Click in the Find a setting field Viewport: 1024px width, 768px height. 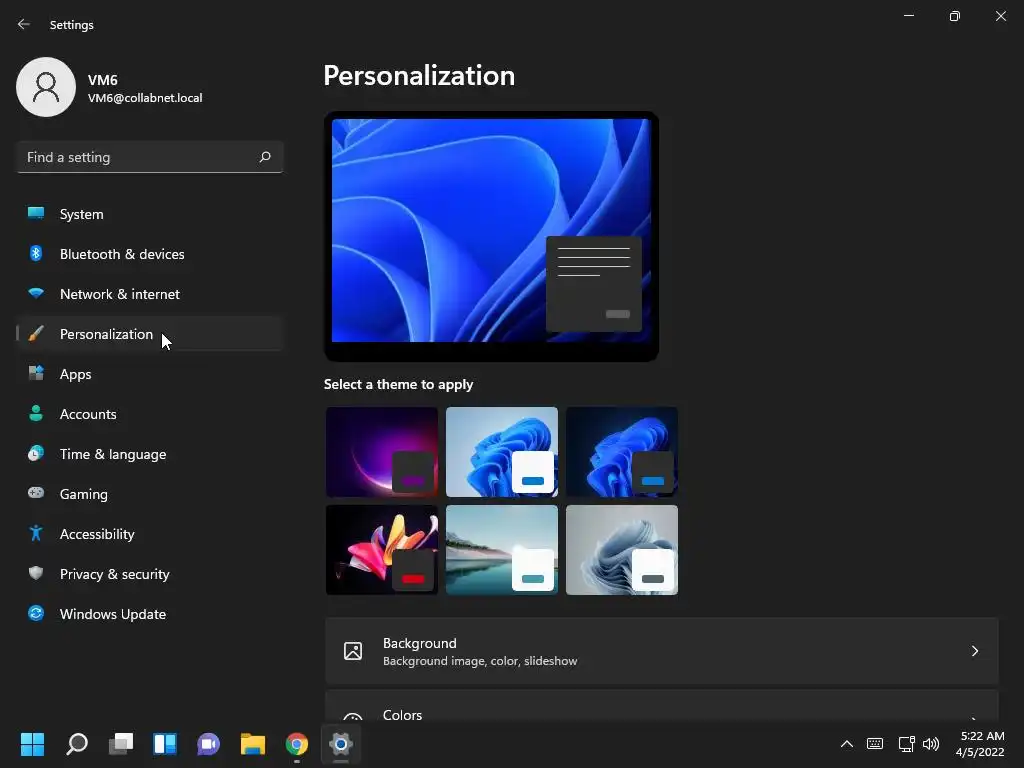[x=150, y=157]
